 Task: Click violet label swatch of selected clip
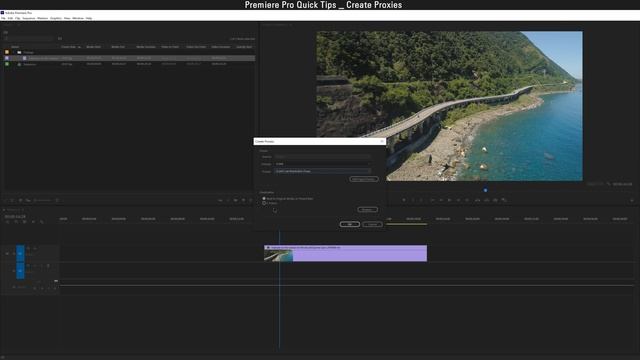(x=7, y=58)
